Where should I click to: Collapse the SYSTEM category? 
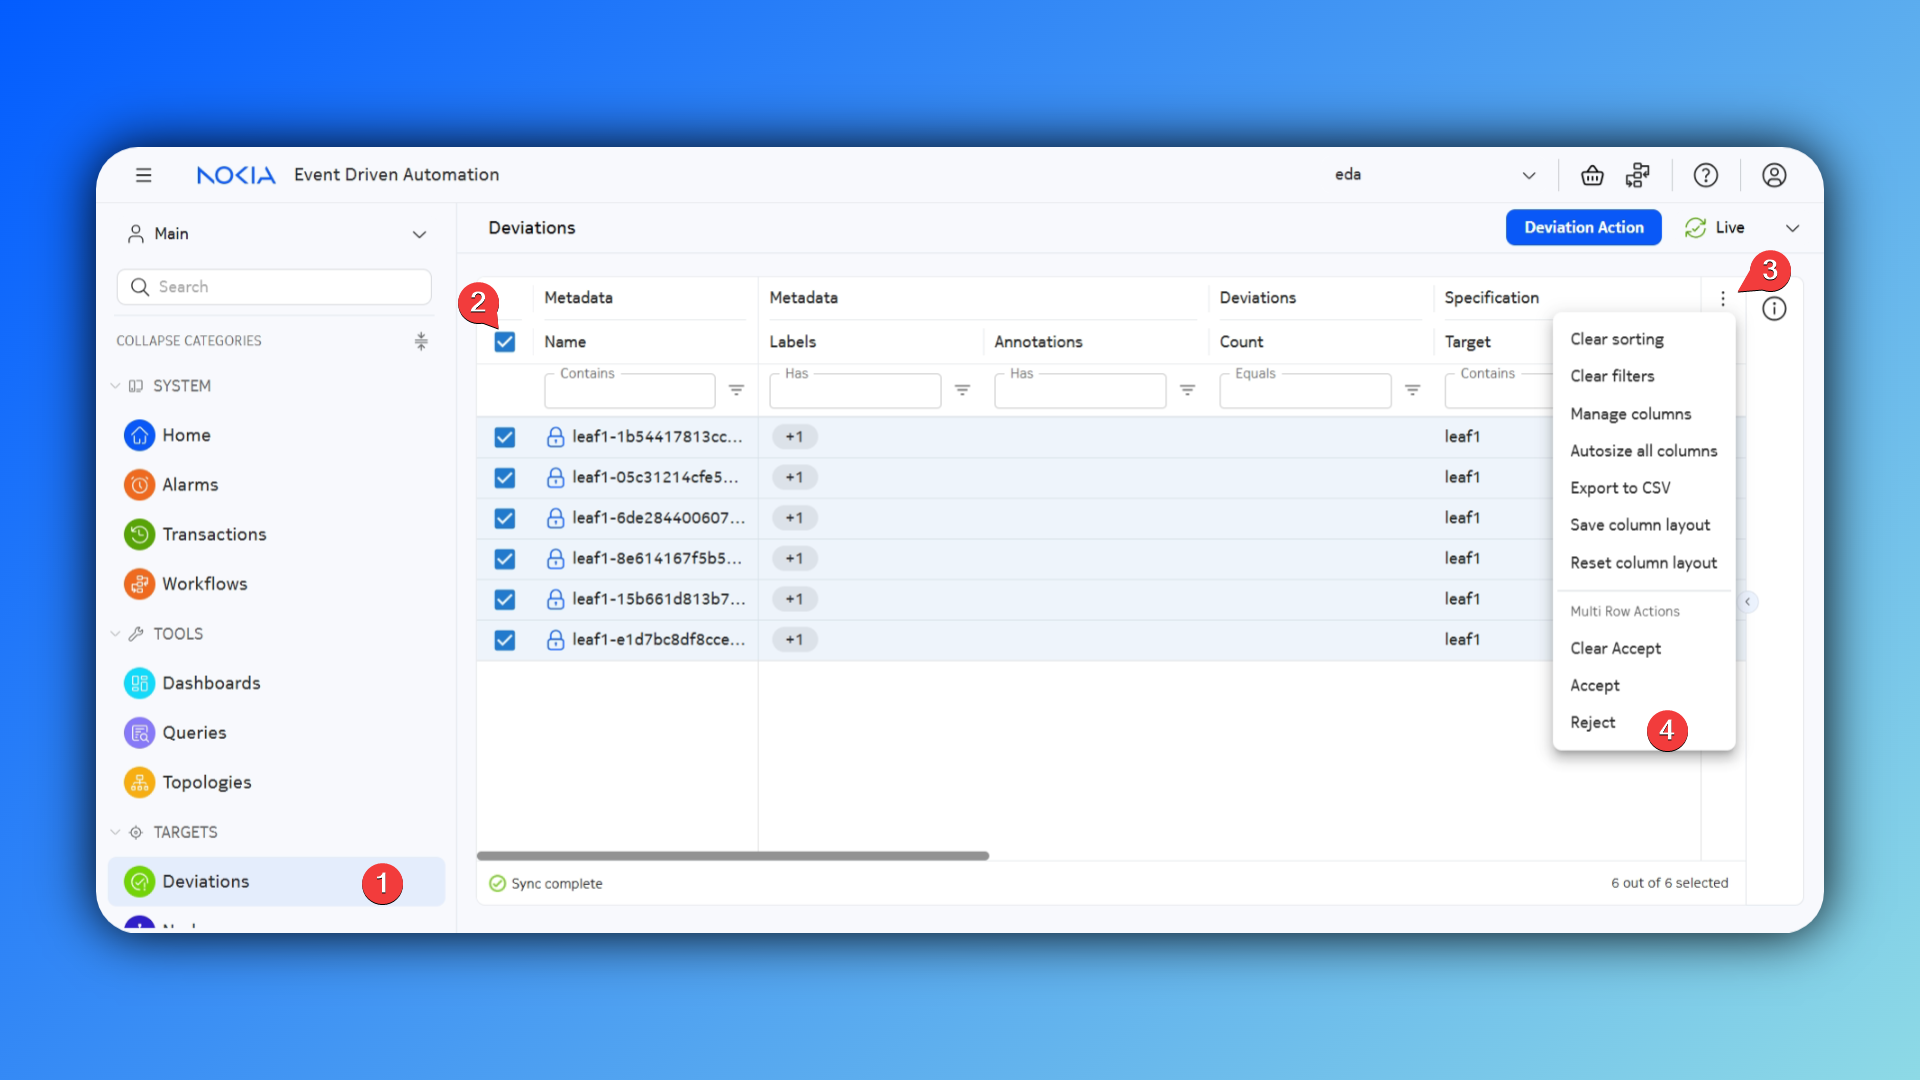pyautogui.click(x=115, y=386)
